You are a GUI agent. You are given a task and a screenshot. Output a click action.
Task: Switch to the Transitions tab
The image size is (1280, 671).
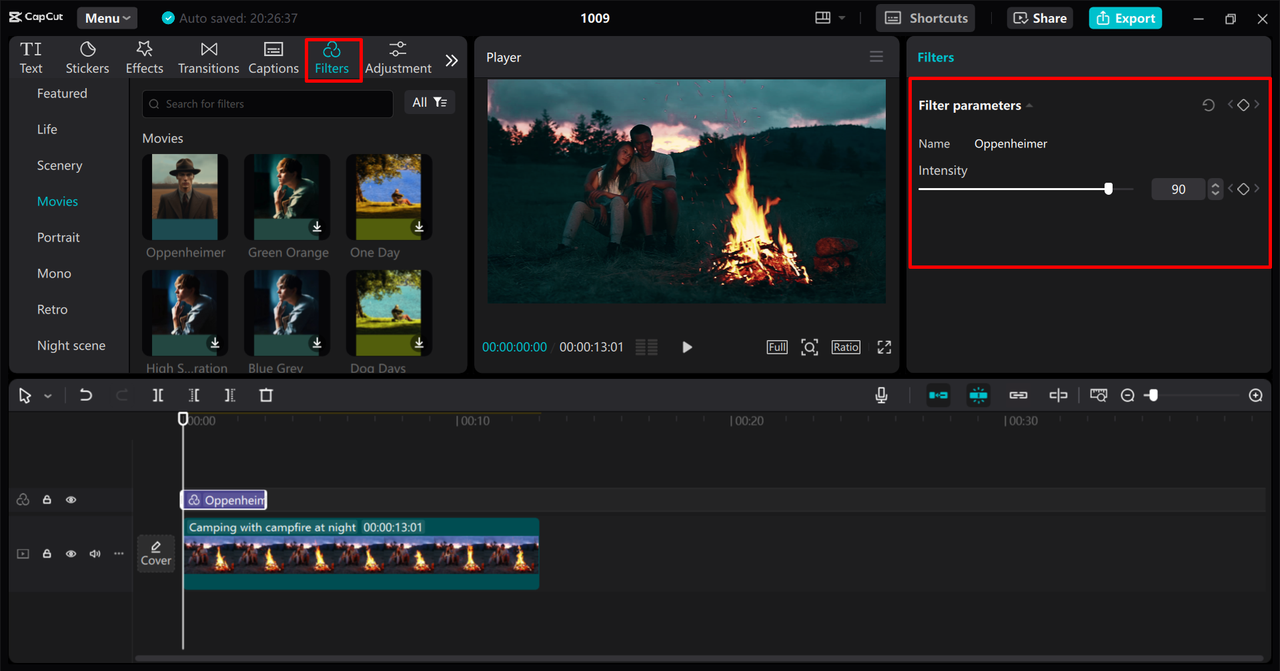208,58
